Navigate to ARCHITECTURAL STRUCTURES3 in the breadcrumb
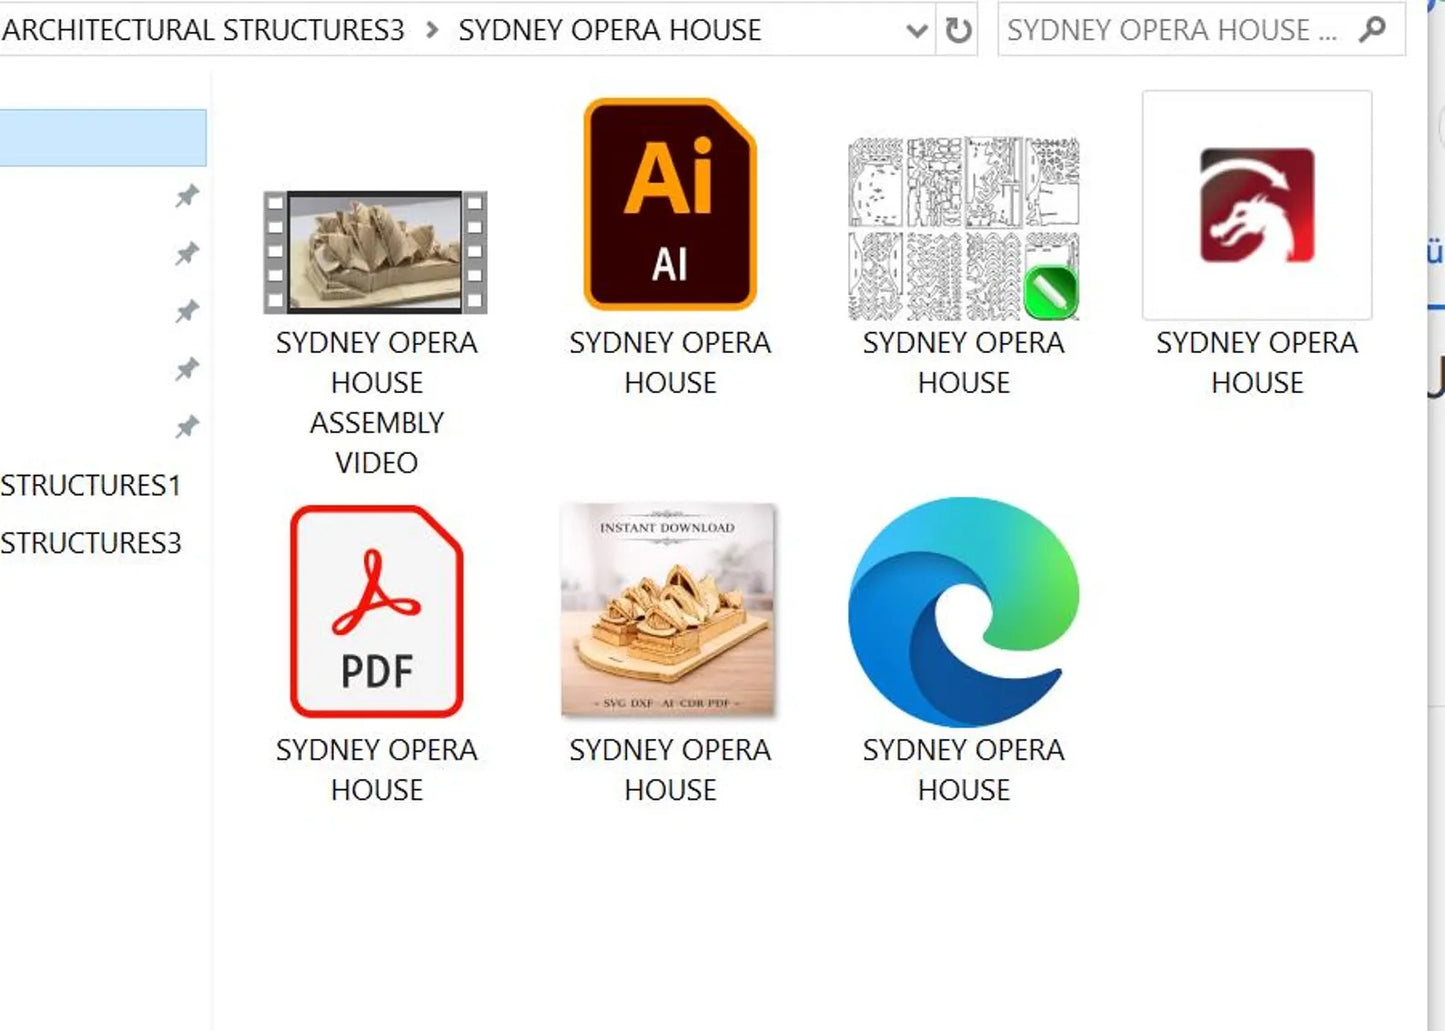This screenshot has height=1031, width=1445. point(203,30)
